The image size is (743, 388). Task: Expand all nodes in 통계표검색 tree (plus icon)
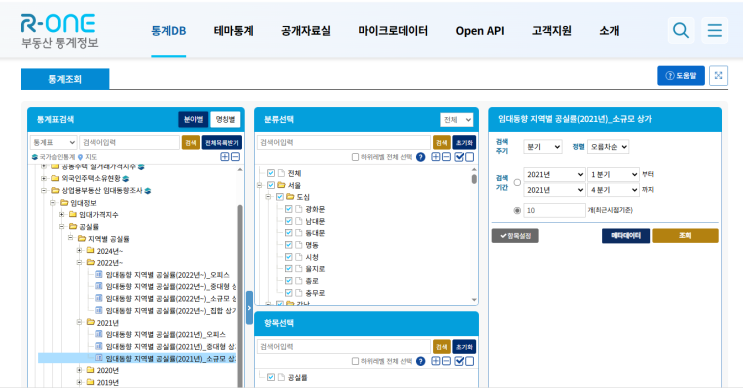pyautogui.click(x=225, y=157)
